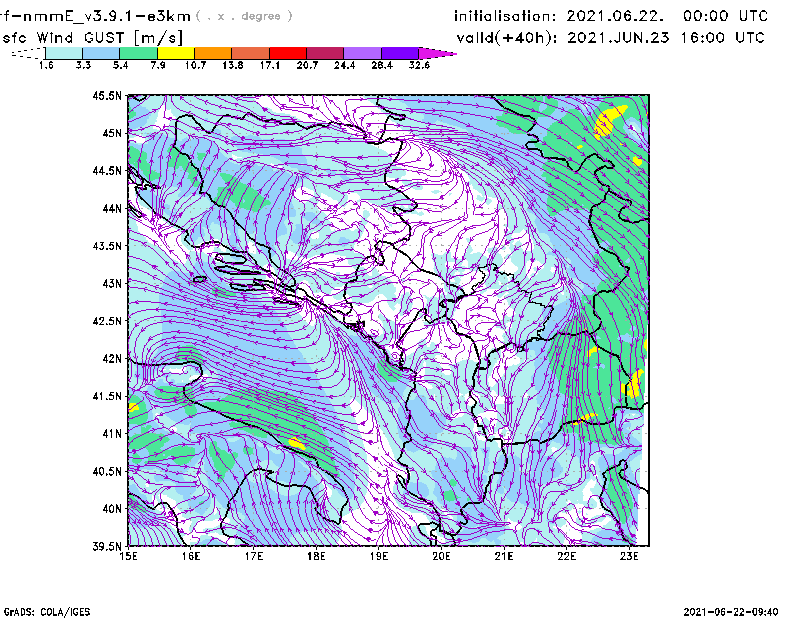Image resolution: width=800 pixels, height=618 pixels.
Task: Select the light blue 3.3–5.4 legend swatch
Action: 101,53
